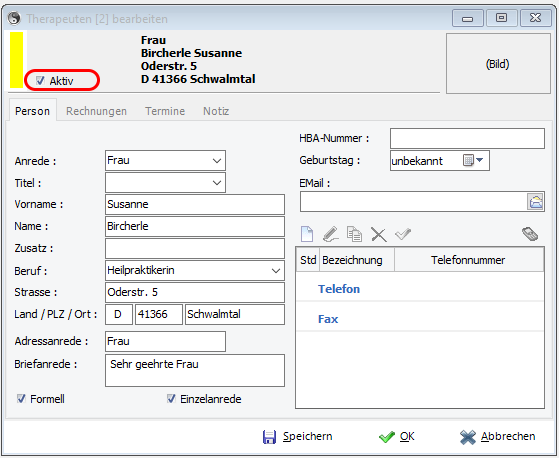The height and width of the screenshot is (458, 559).
Task: Click the delete phone entry X icon
Action: pos(379,235)
